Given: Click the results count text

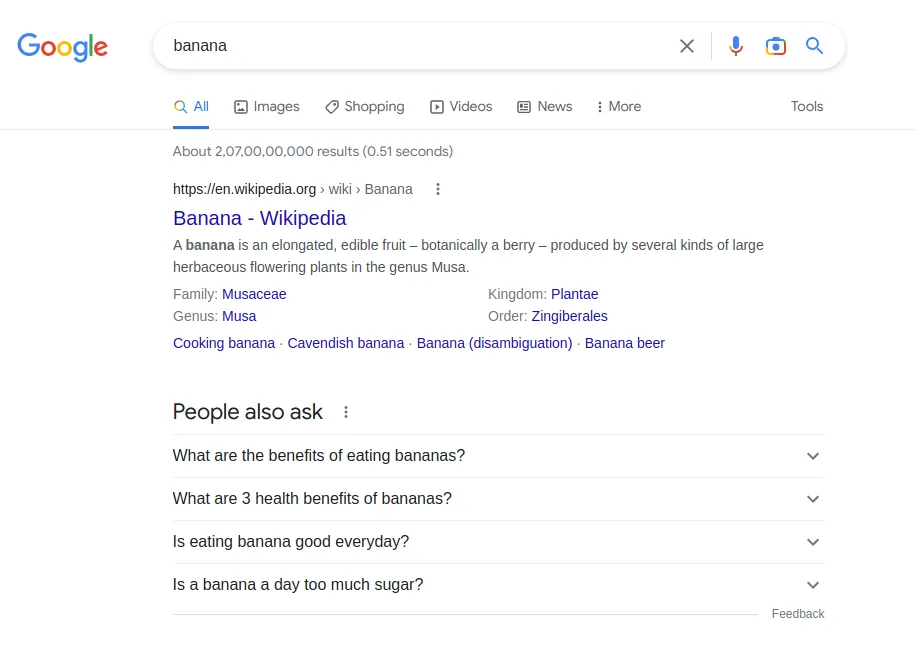Looking at the screenshot, I should point(313,151).
